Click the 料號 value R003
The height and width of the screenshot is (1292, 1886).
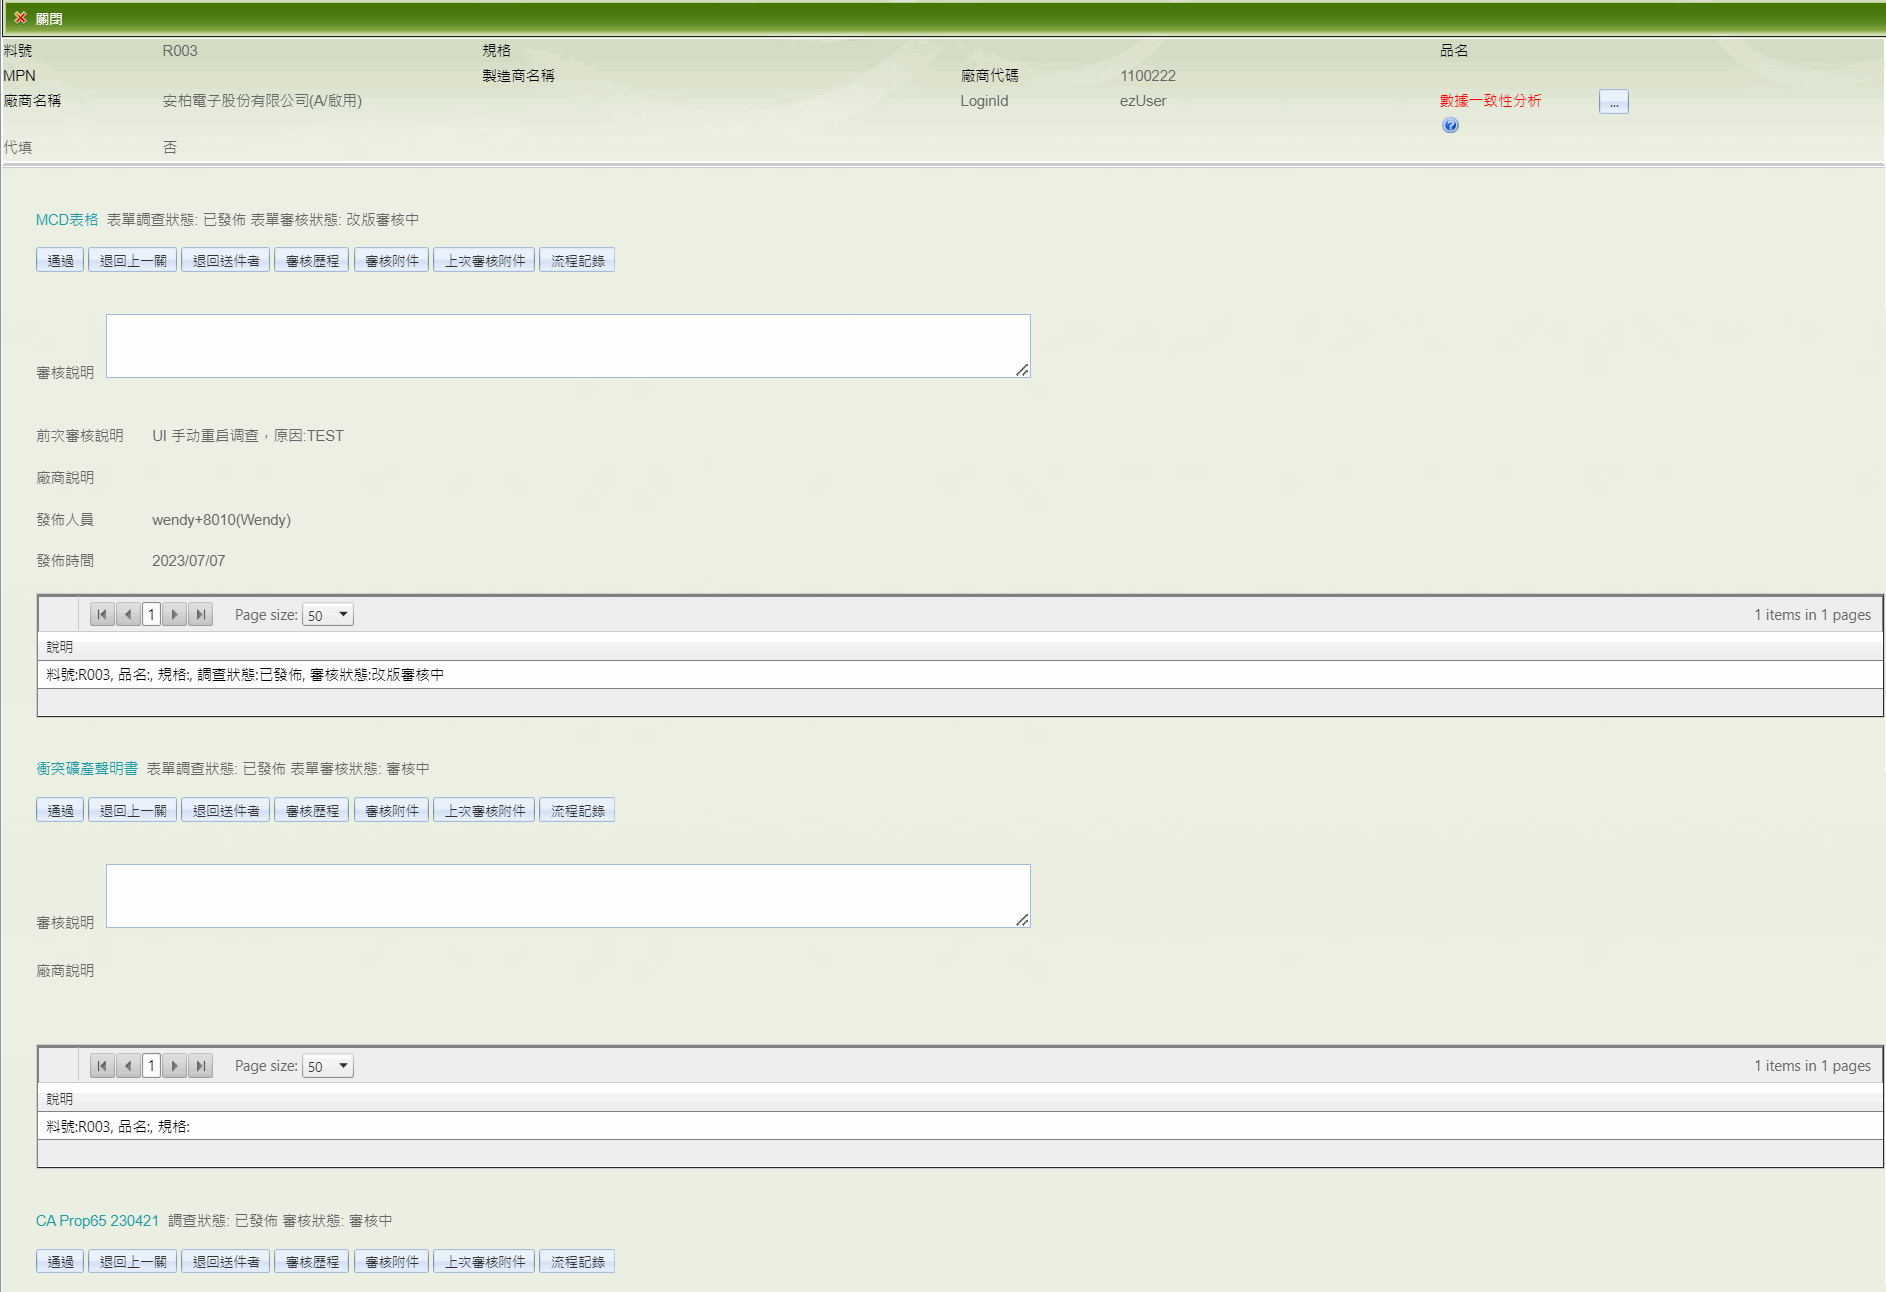(180, 50)
